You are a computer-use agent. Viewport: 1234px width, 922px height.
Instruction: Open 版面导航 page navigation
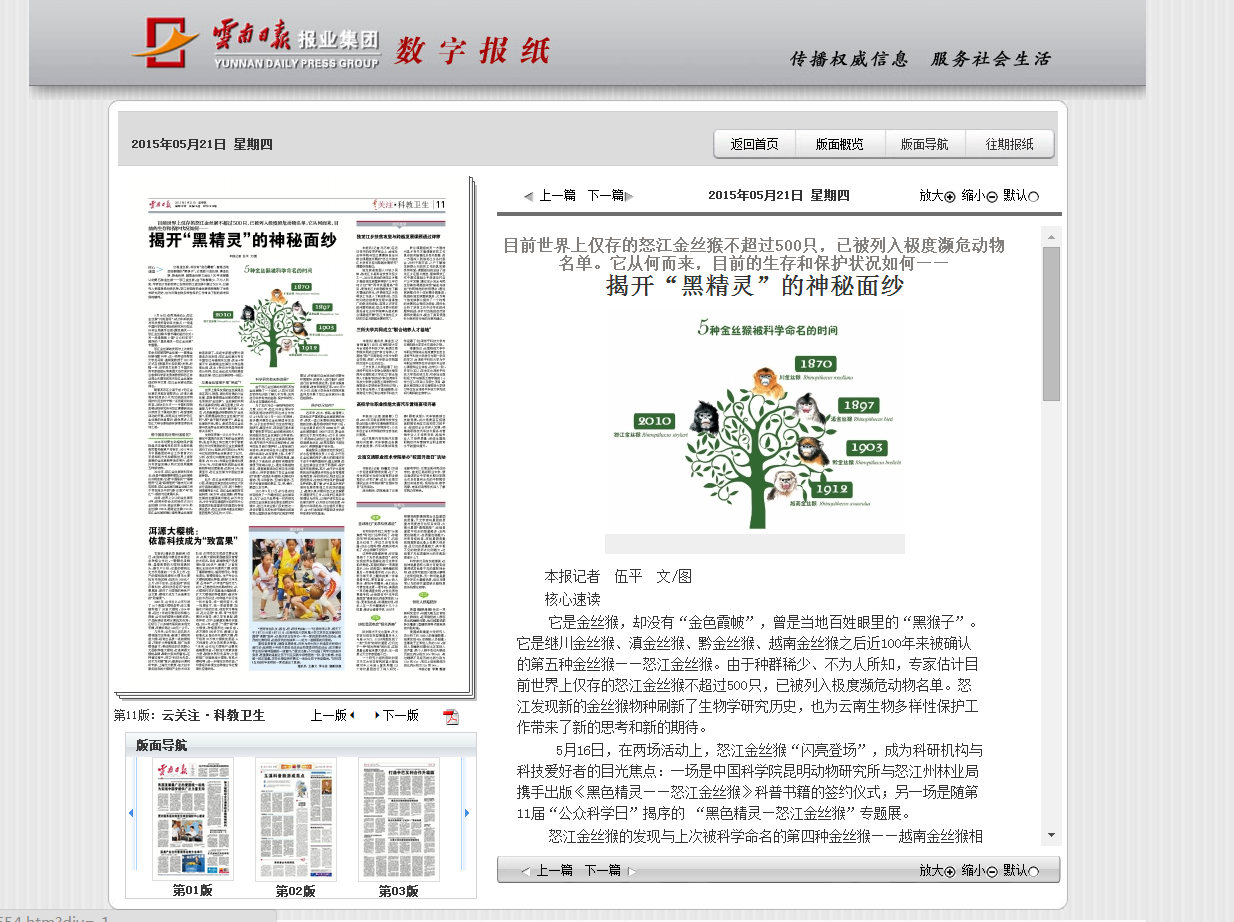[923, 143]
